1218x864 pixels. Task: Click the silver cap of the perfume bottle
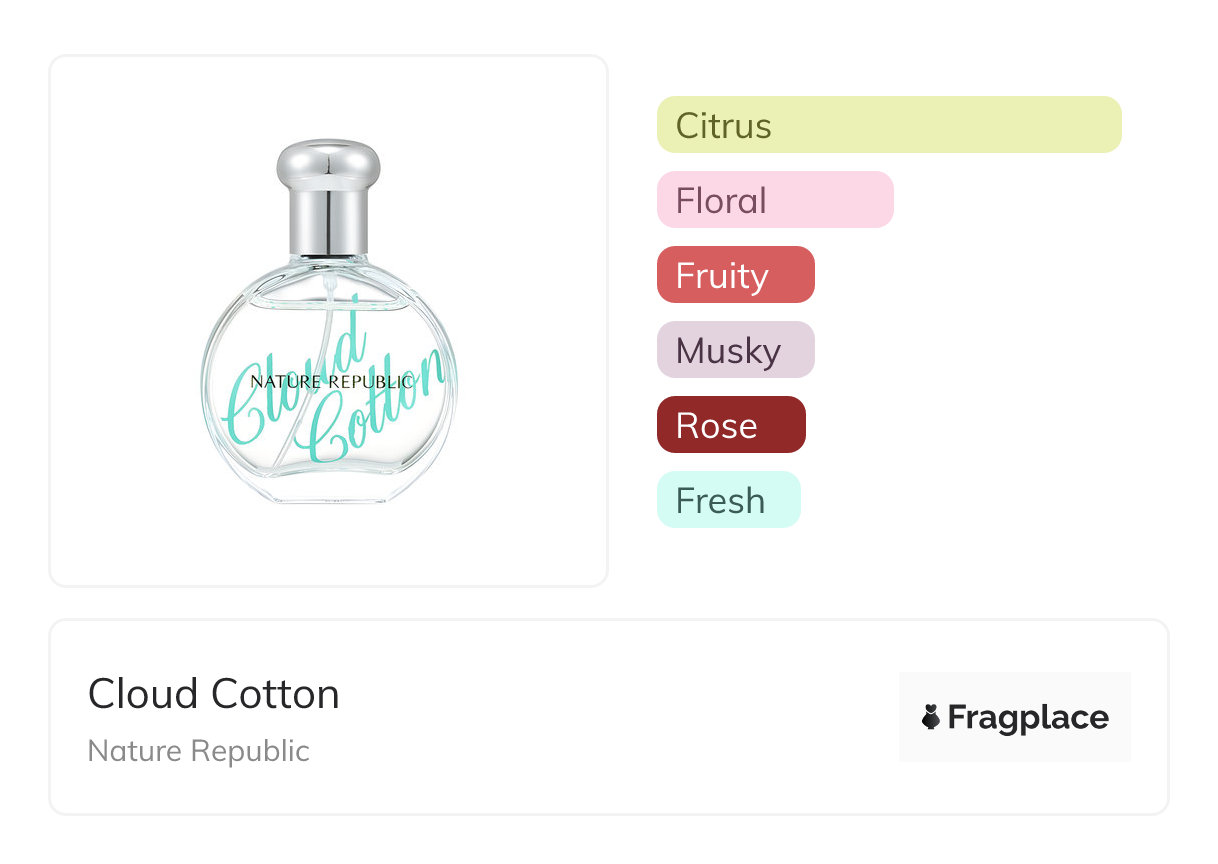(x=329, y=163)
